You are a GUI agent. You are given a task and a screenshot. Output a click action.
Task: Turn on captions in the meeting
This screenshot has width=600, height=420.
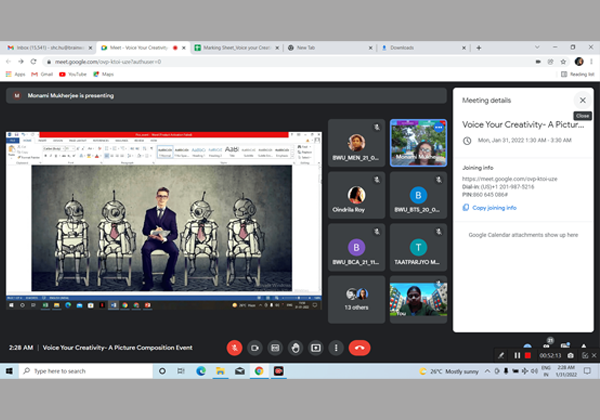click(x=275, y=347)
